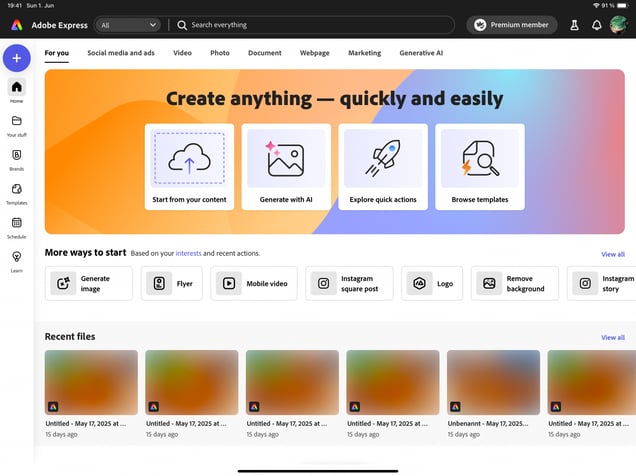
Task: Open the user profile avatar
Action: 619,25
